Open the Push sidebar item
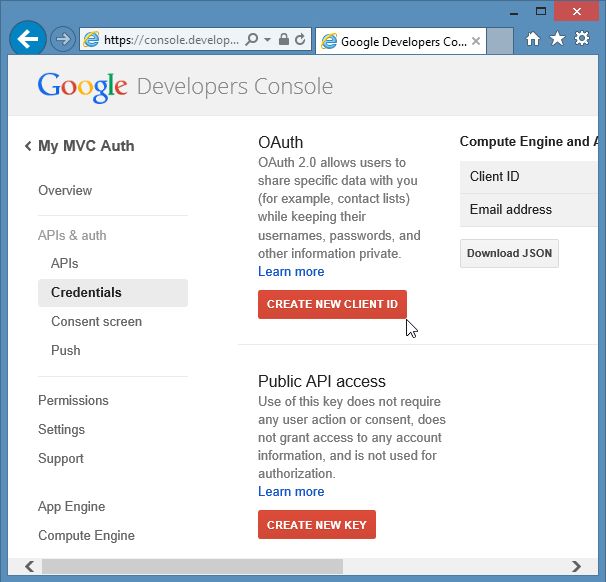606x582 pixels. coord(66,351)
